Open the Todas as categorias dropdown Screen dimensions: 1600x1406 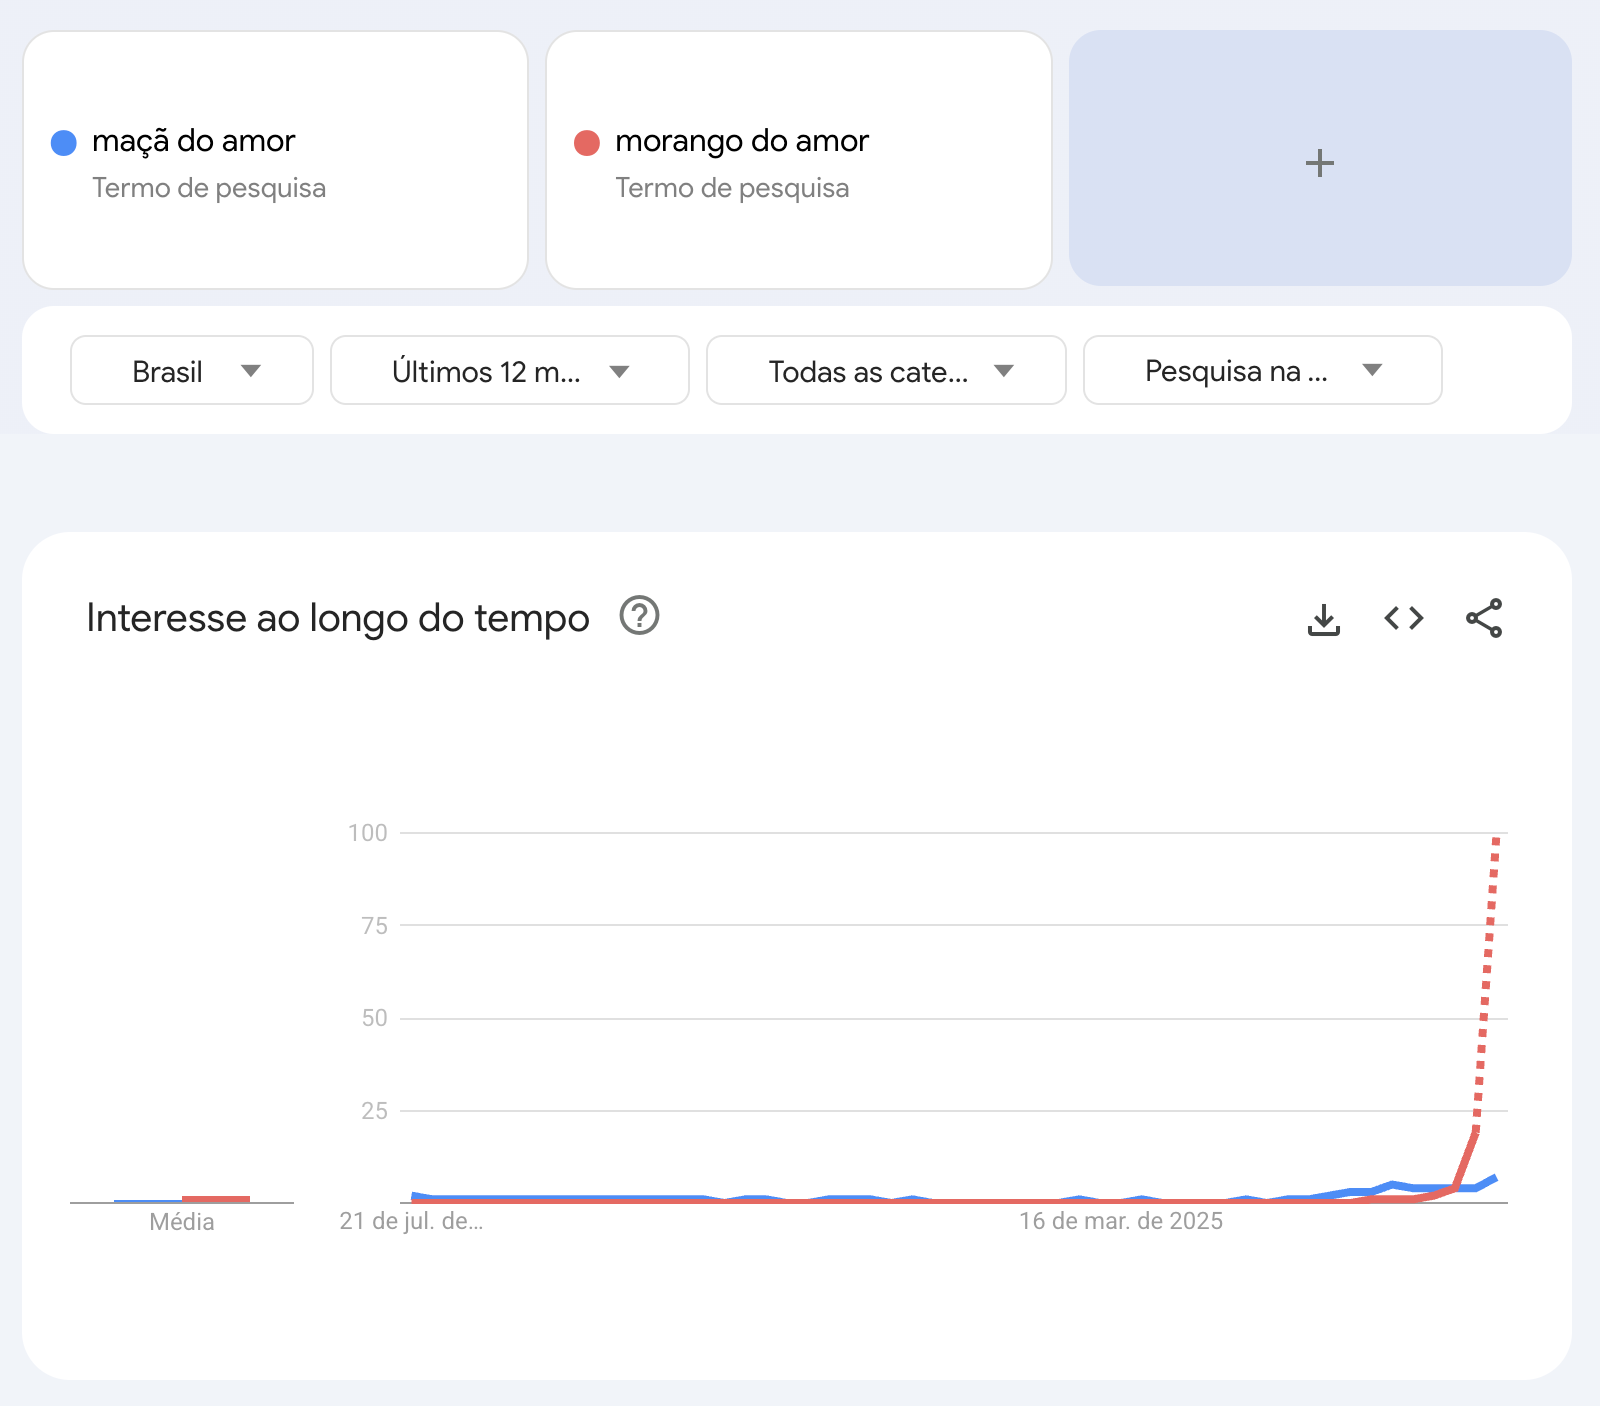[886, 370]
